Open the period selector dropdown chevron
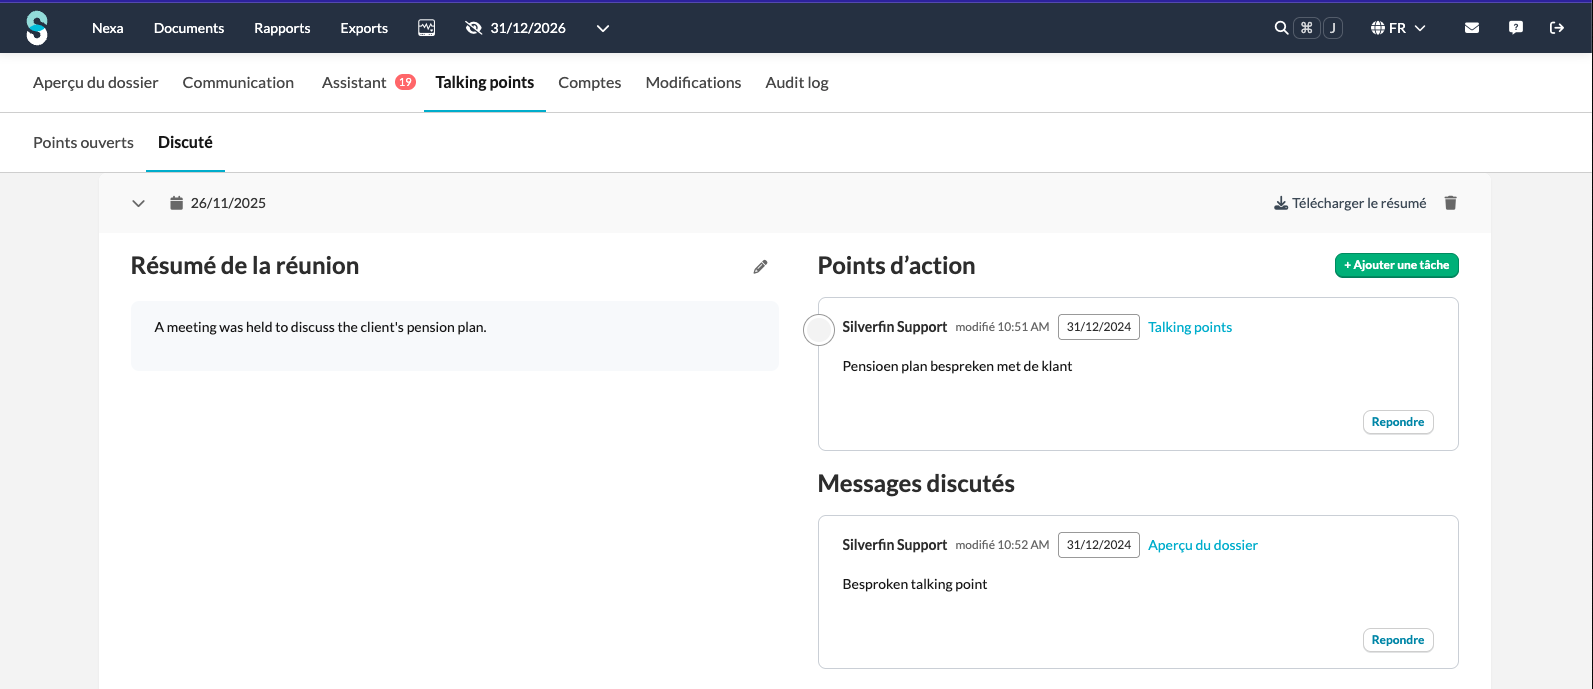1593x689 pixels. point(603,28)
